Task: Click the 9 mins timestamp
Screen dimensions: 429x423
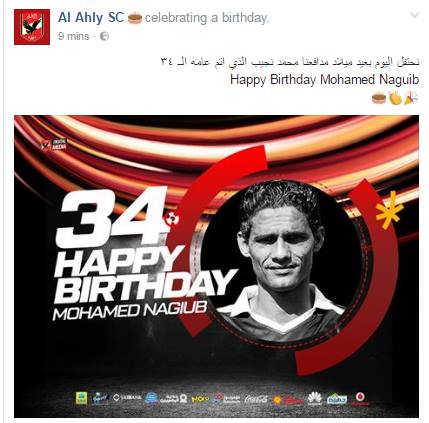Action: (x=73, y=36)
